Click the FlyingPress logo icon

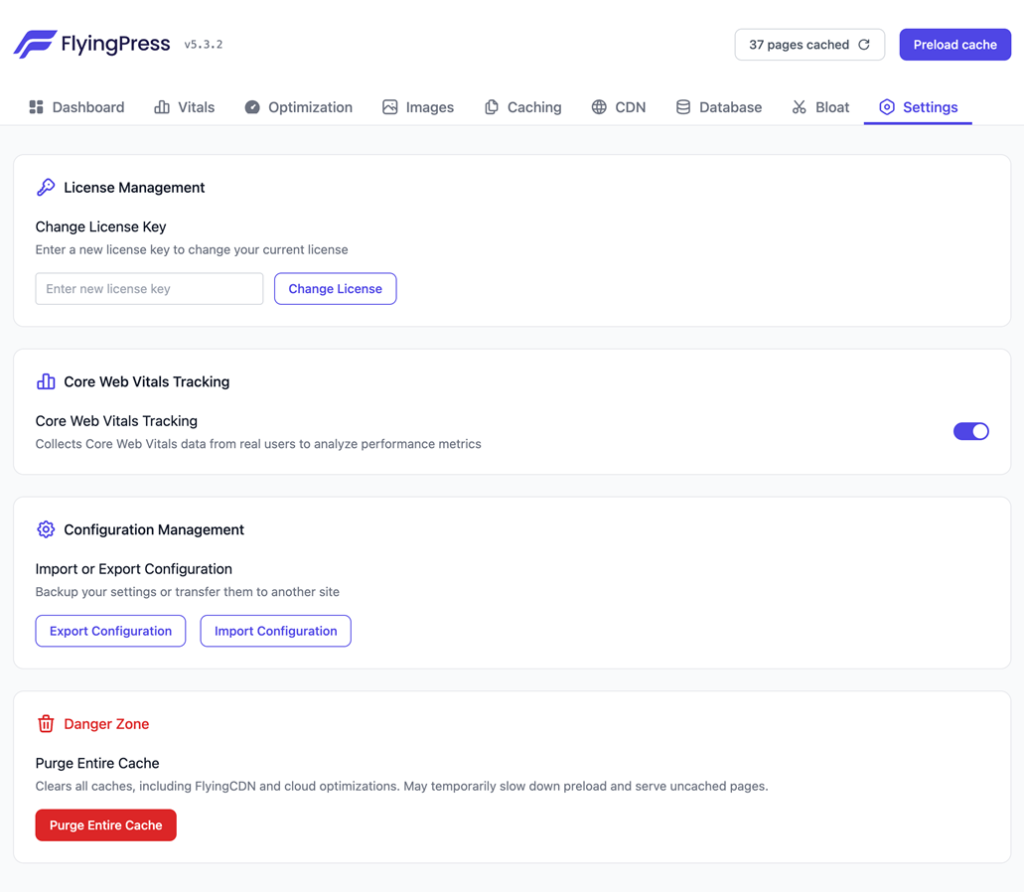tap(35, 44)
